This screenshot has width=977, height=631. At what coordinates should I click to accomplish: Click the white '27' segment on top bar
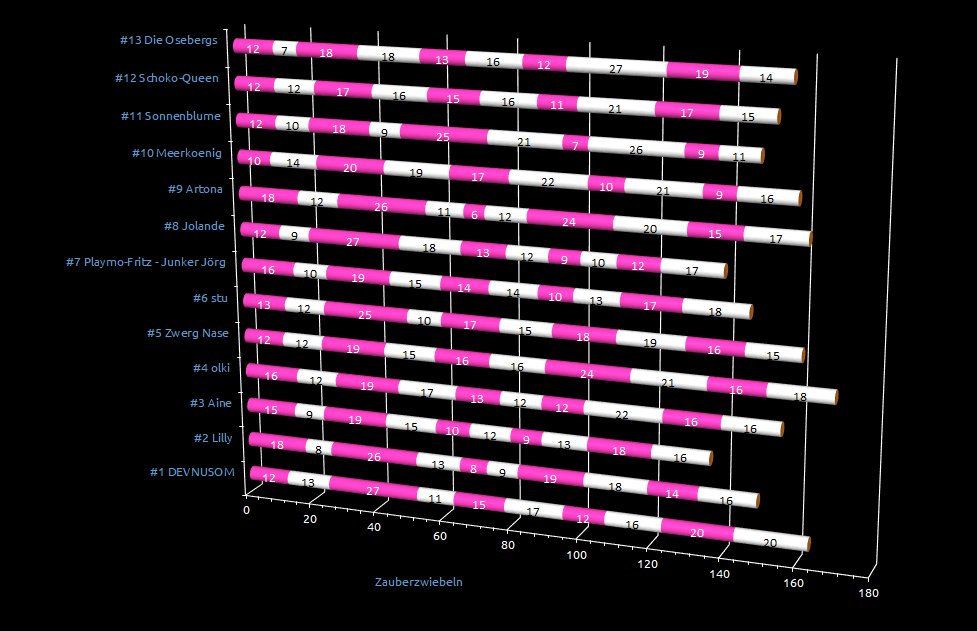coord(615,69)
